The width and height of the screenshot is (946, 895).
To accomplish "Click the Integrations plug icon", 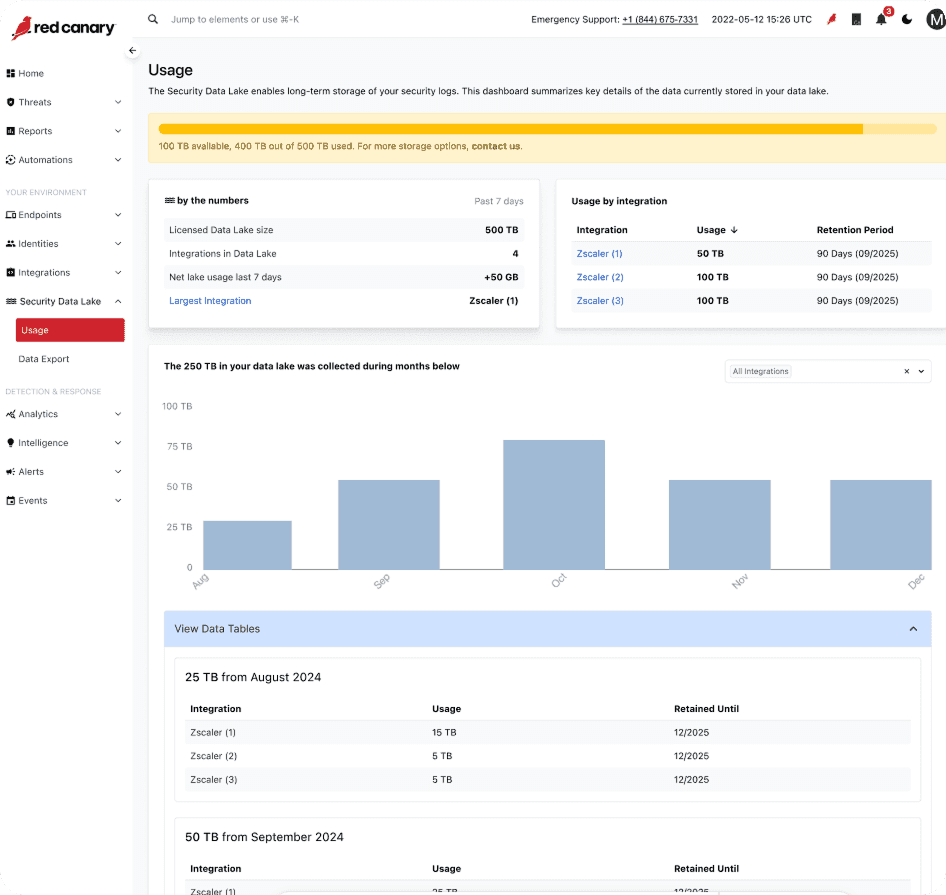I will coord(10,273).
